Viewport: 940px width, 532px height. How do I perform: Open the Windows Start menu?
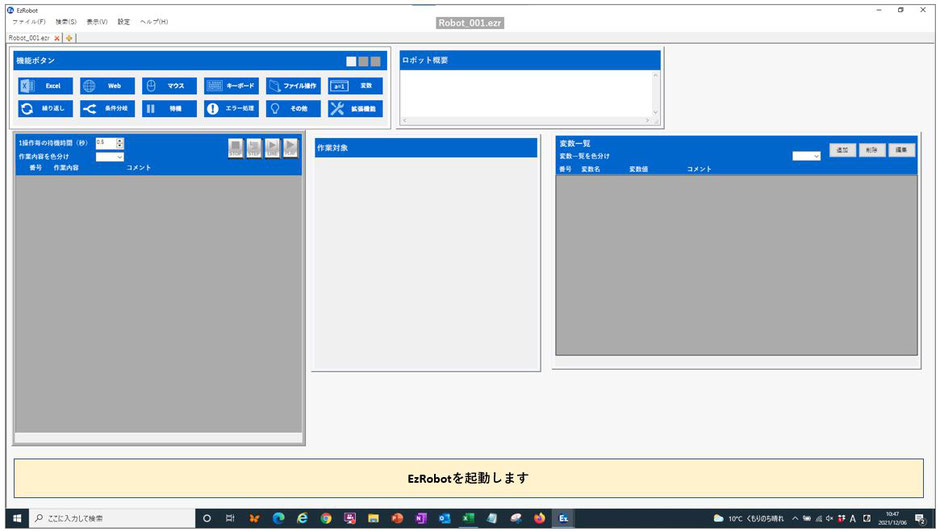(x=17, y=518)
